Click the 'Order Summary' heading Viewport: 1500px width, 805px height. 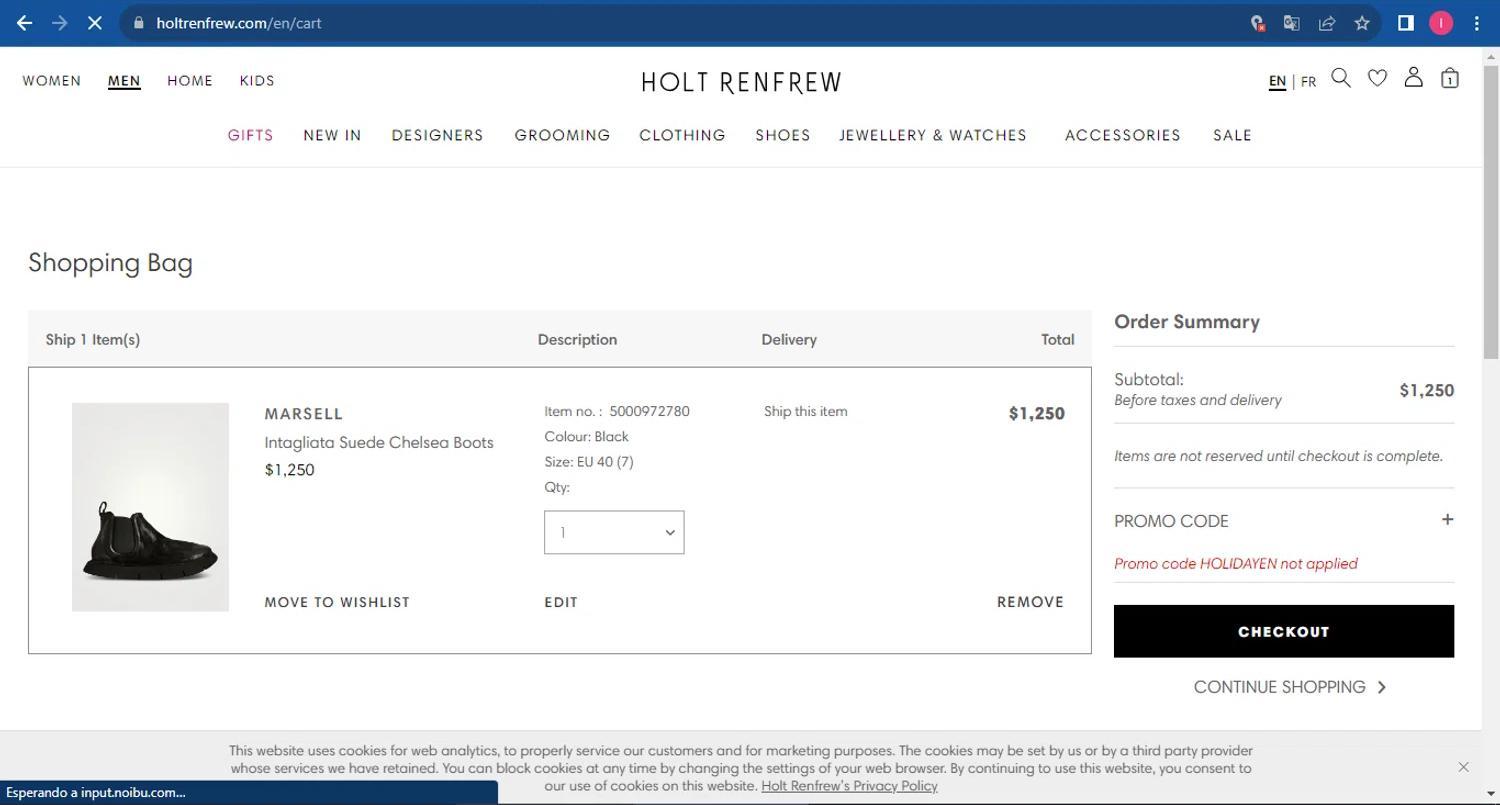pyautogui.click(x=1187, y=322)
